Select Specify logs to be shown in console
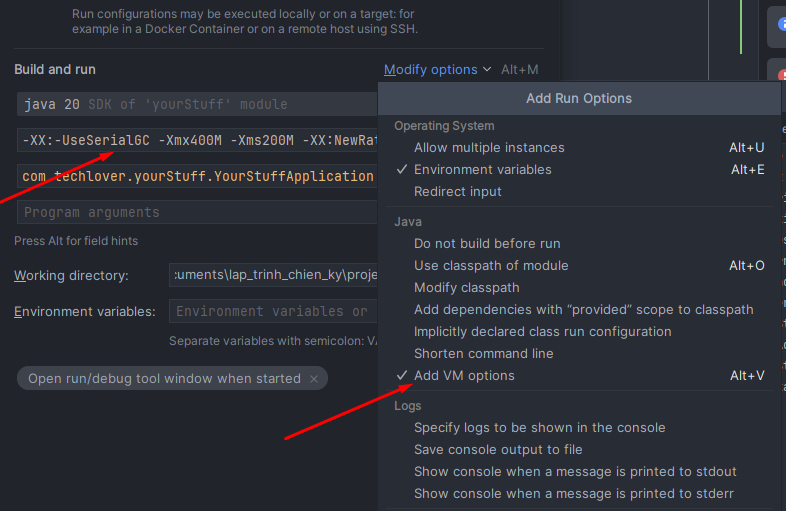The width and height of the screenshot is (786, 511). click(x=539, y=428)
